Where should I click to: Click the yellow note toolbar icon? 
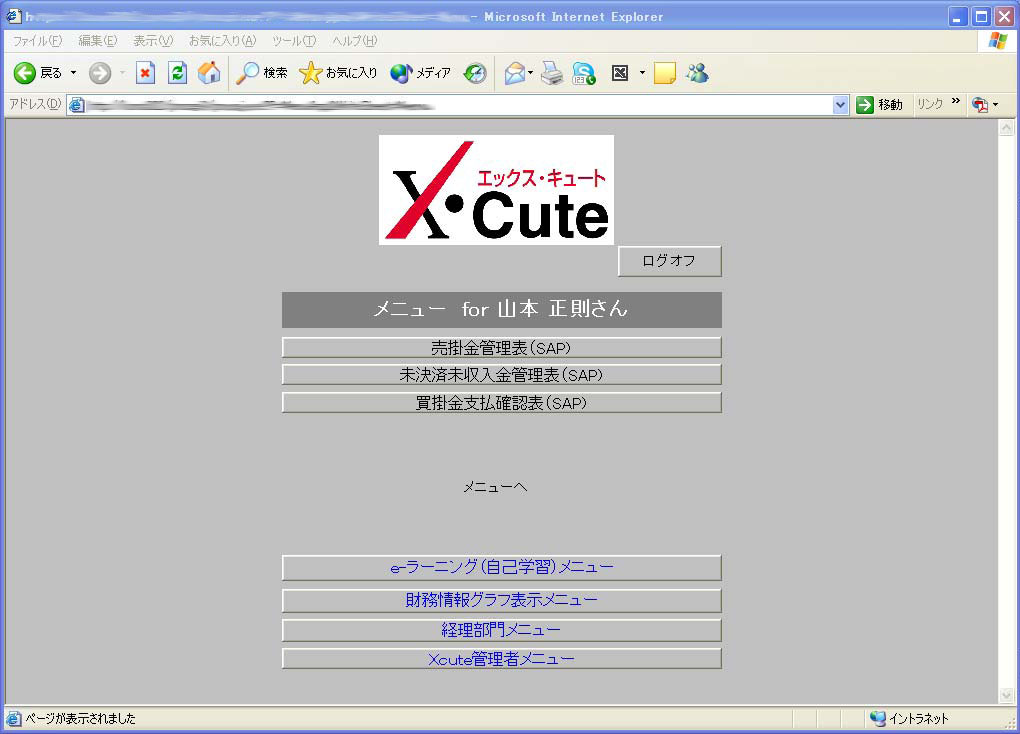coord(665,73)
